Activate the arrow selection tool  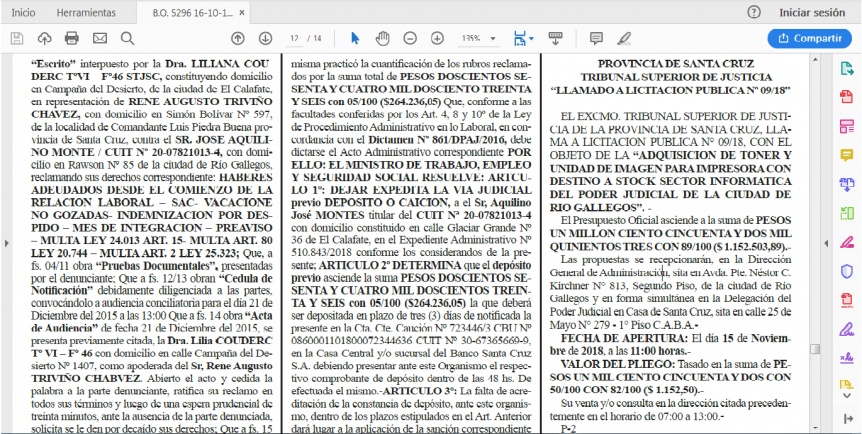pyautogui.click(x=355, y=38)
